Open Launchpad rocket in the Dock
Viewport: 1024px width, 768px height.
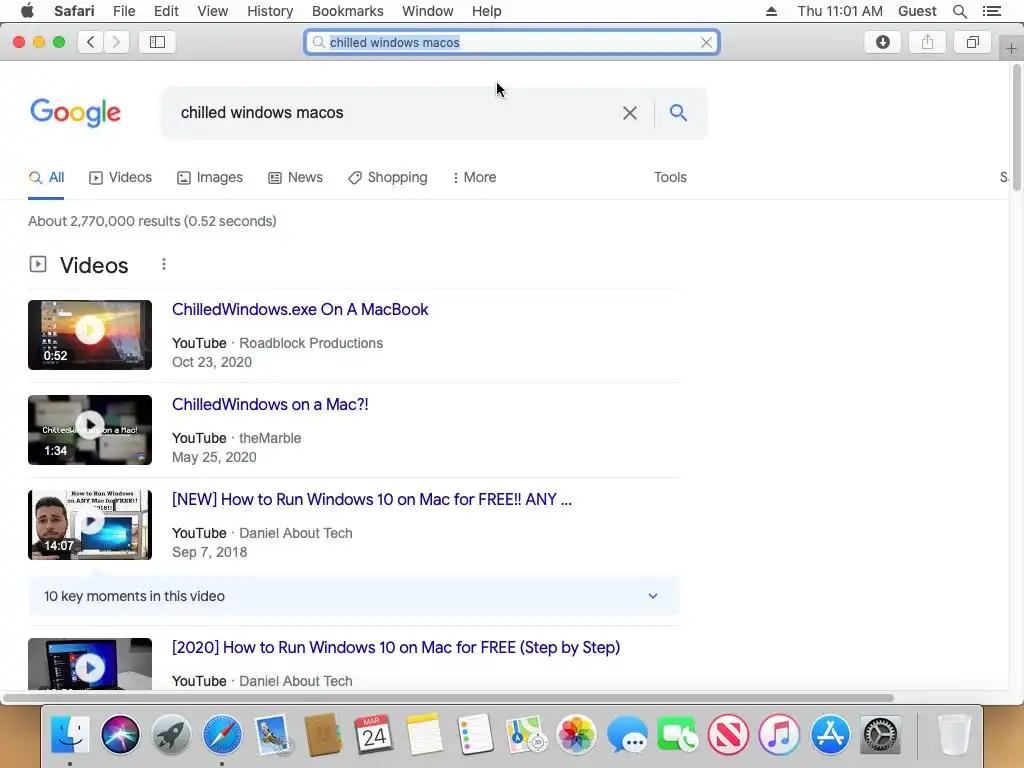[x=171, y=735]
